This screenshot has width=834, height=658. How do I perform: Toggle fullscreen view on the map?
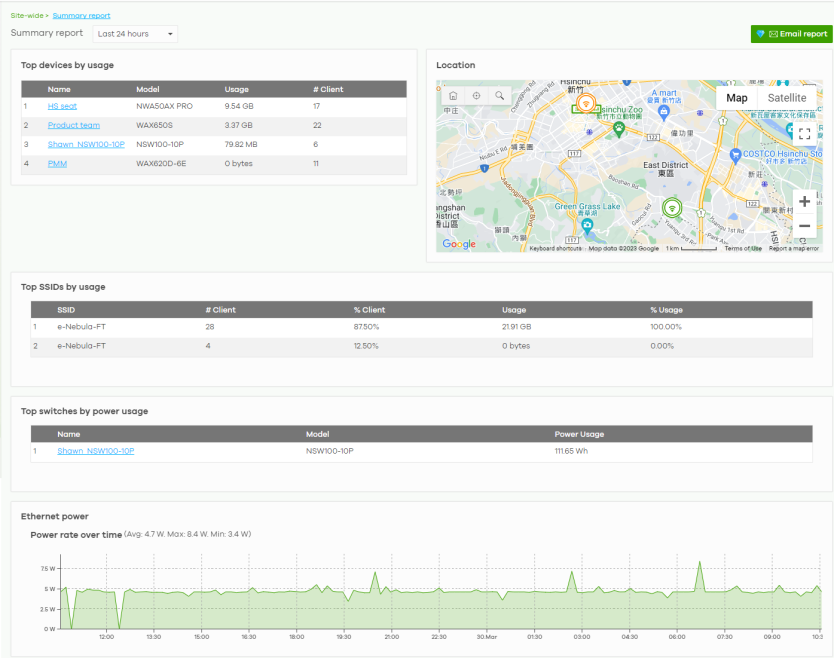(804, 134)
